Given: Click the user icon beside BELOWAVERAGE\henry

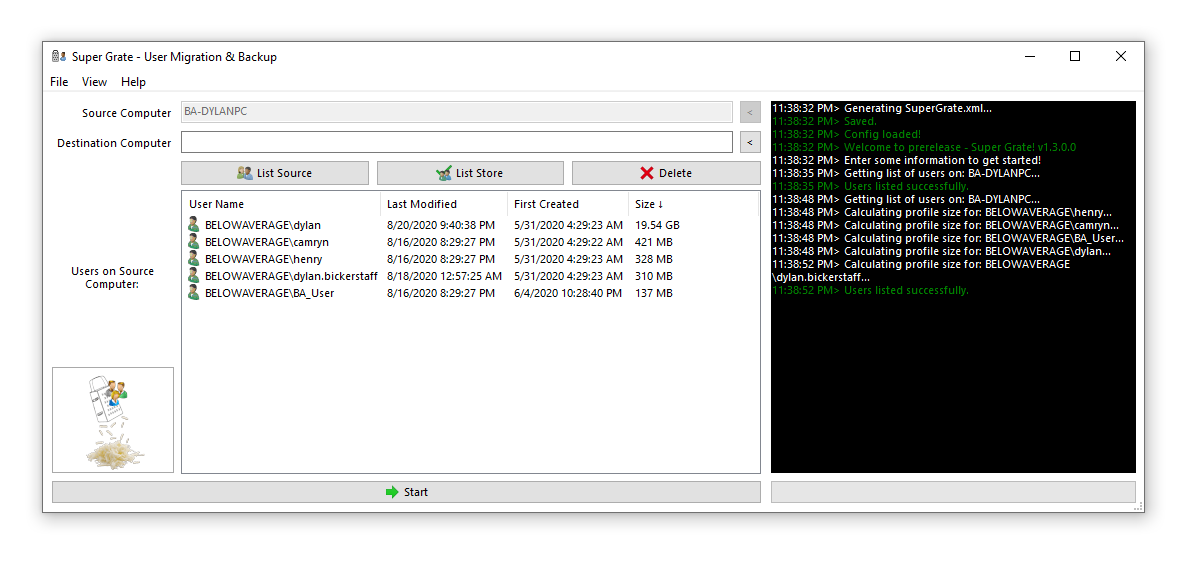Looking at the screenshot, I should click(x=194, y=259).
